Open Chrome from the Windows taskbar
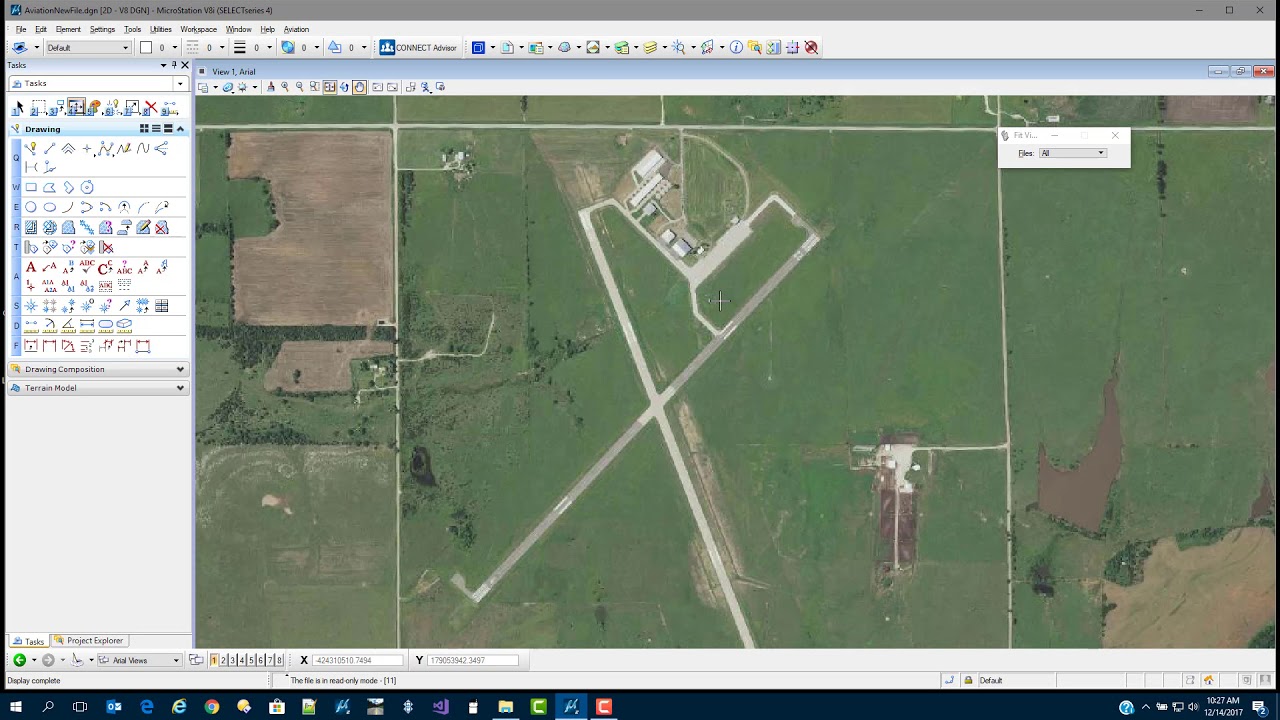 (212, 707)
